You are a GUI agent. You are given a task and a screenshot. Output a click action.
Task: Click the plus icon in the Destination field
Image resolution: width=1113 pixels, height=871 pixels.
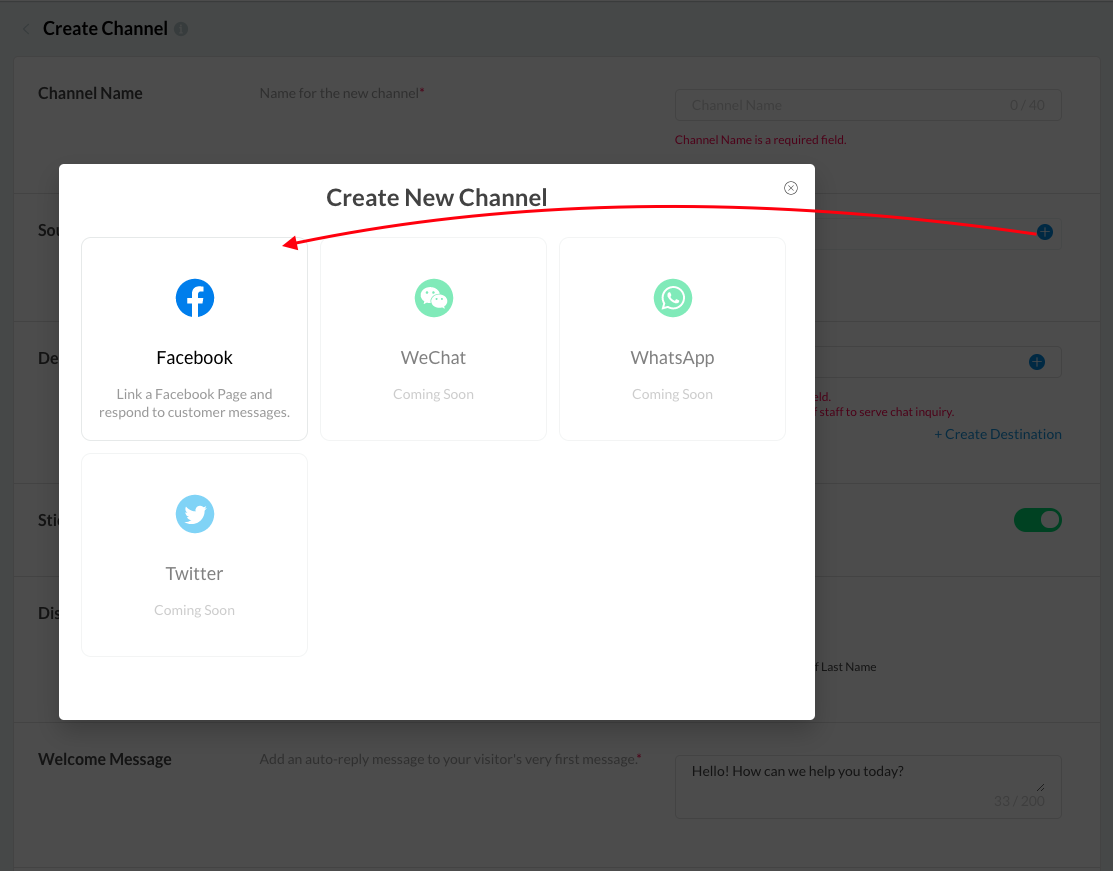1037,362
